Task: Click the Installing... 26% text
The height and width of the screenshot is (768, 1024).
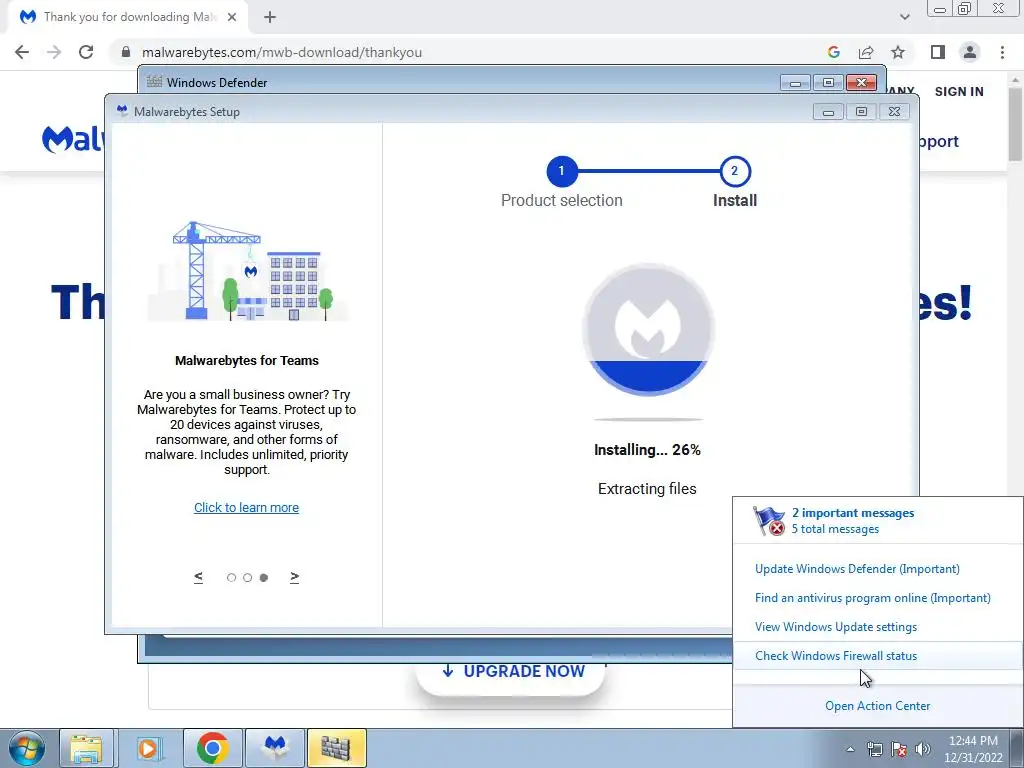Action: click(647, 450)
